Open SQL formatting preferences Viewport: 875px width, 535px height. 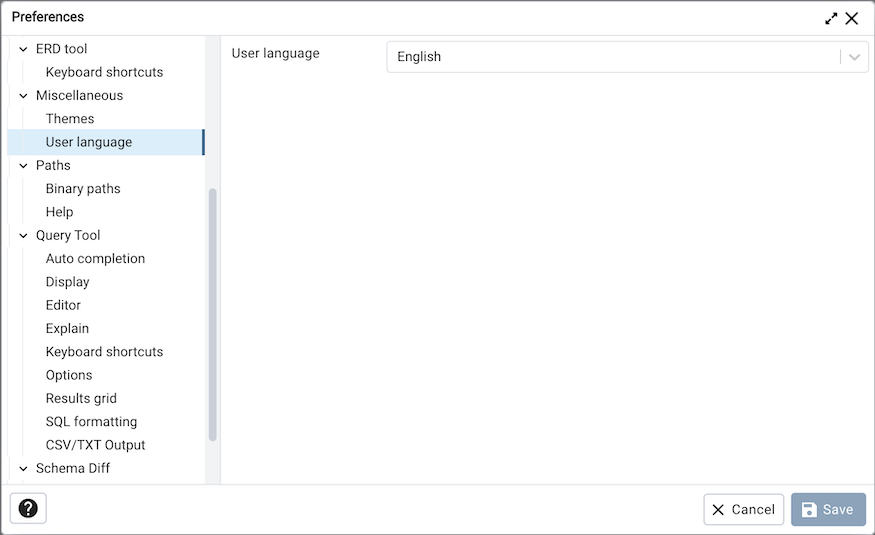pyautogui.click(x=91, y=422)
